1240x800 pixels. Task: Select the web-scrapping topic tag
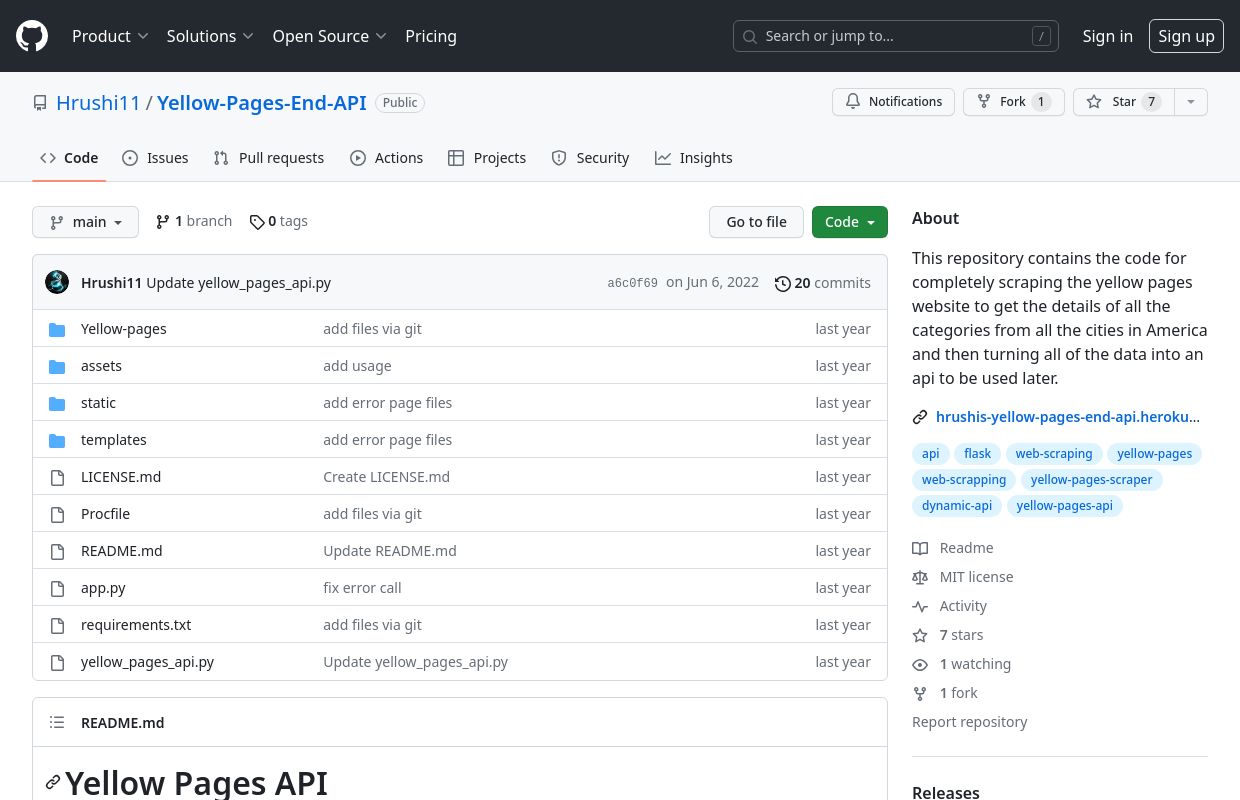pyautogui.click(x=964, y=480)
